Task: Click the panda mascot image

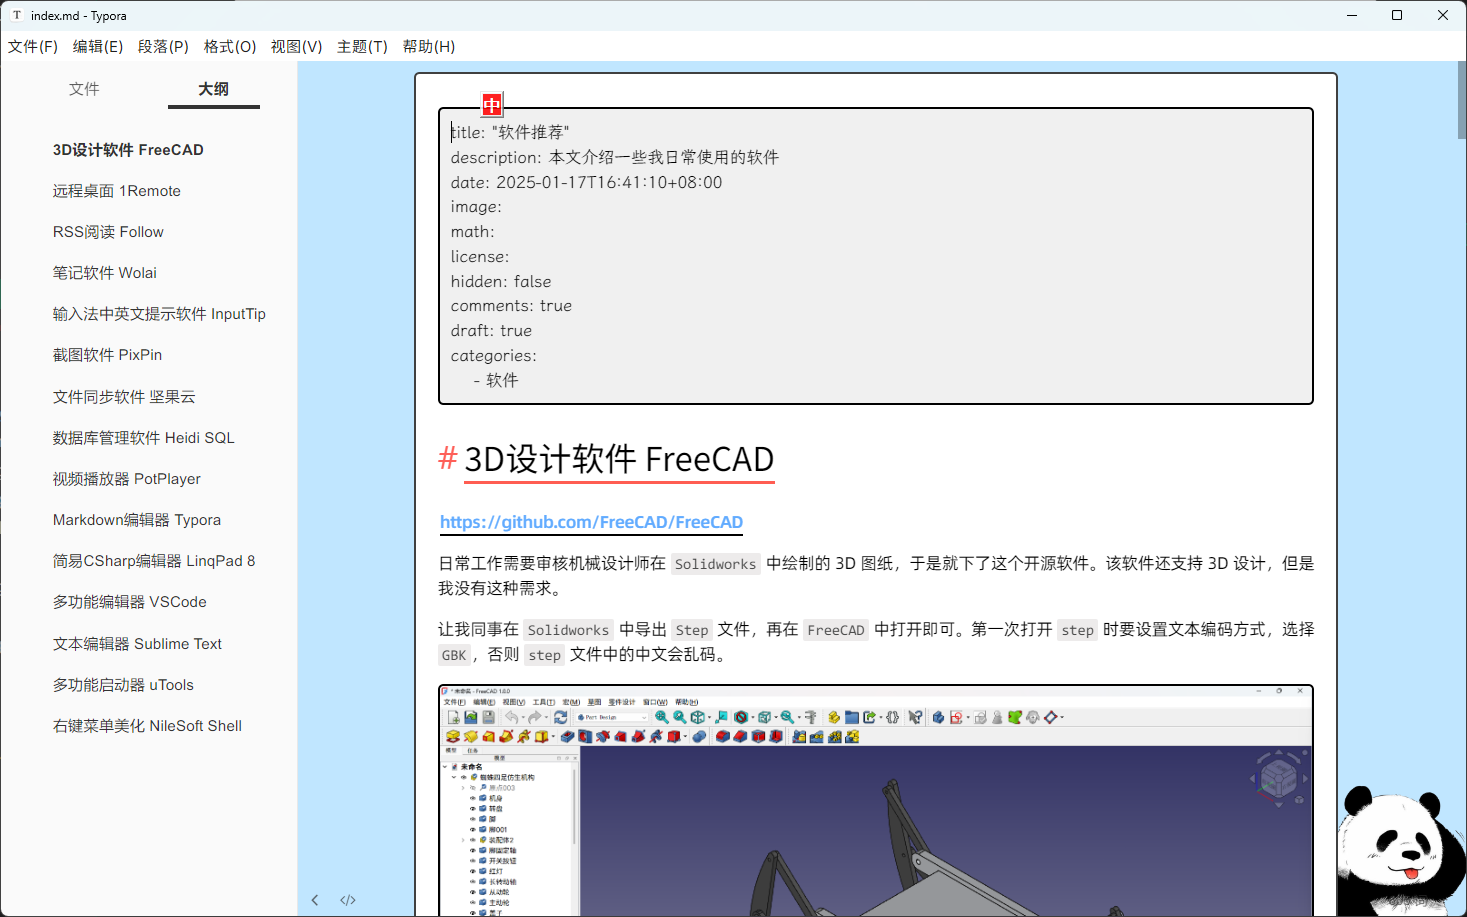Action: coord(1400,848)
